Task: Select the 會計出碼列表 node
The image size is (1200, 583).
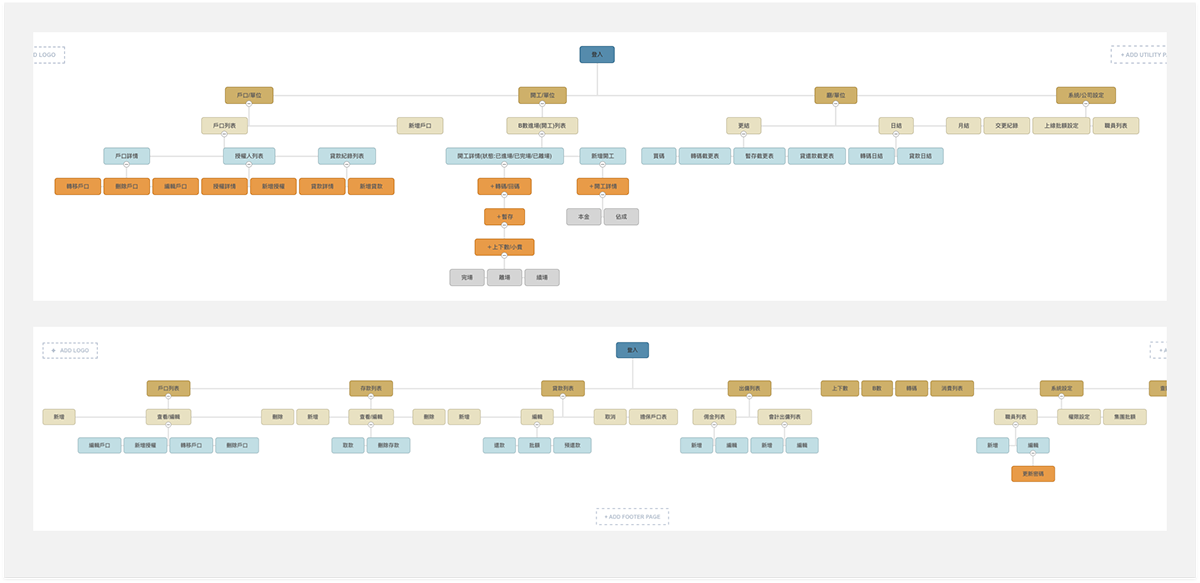Action: 784,417
